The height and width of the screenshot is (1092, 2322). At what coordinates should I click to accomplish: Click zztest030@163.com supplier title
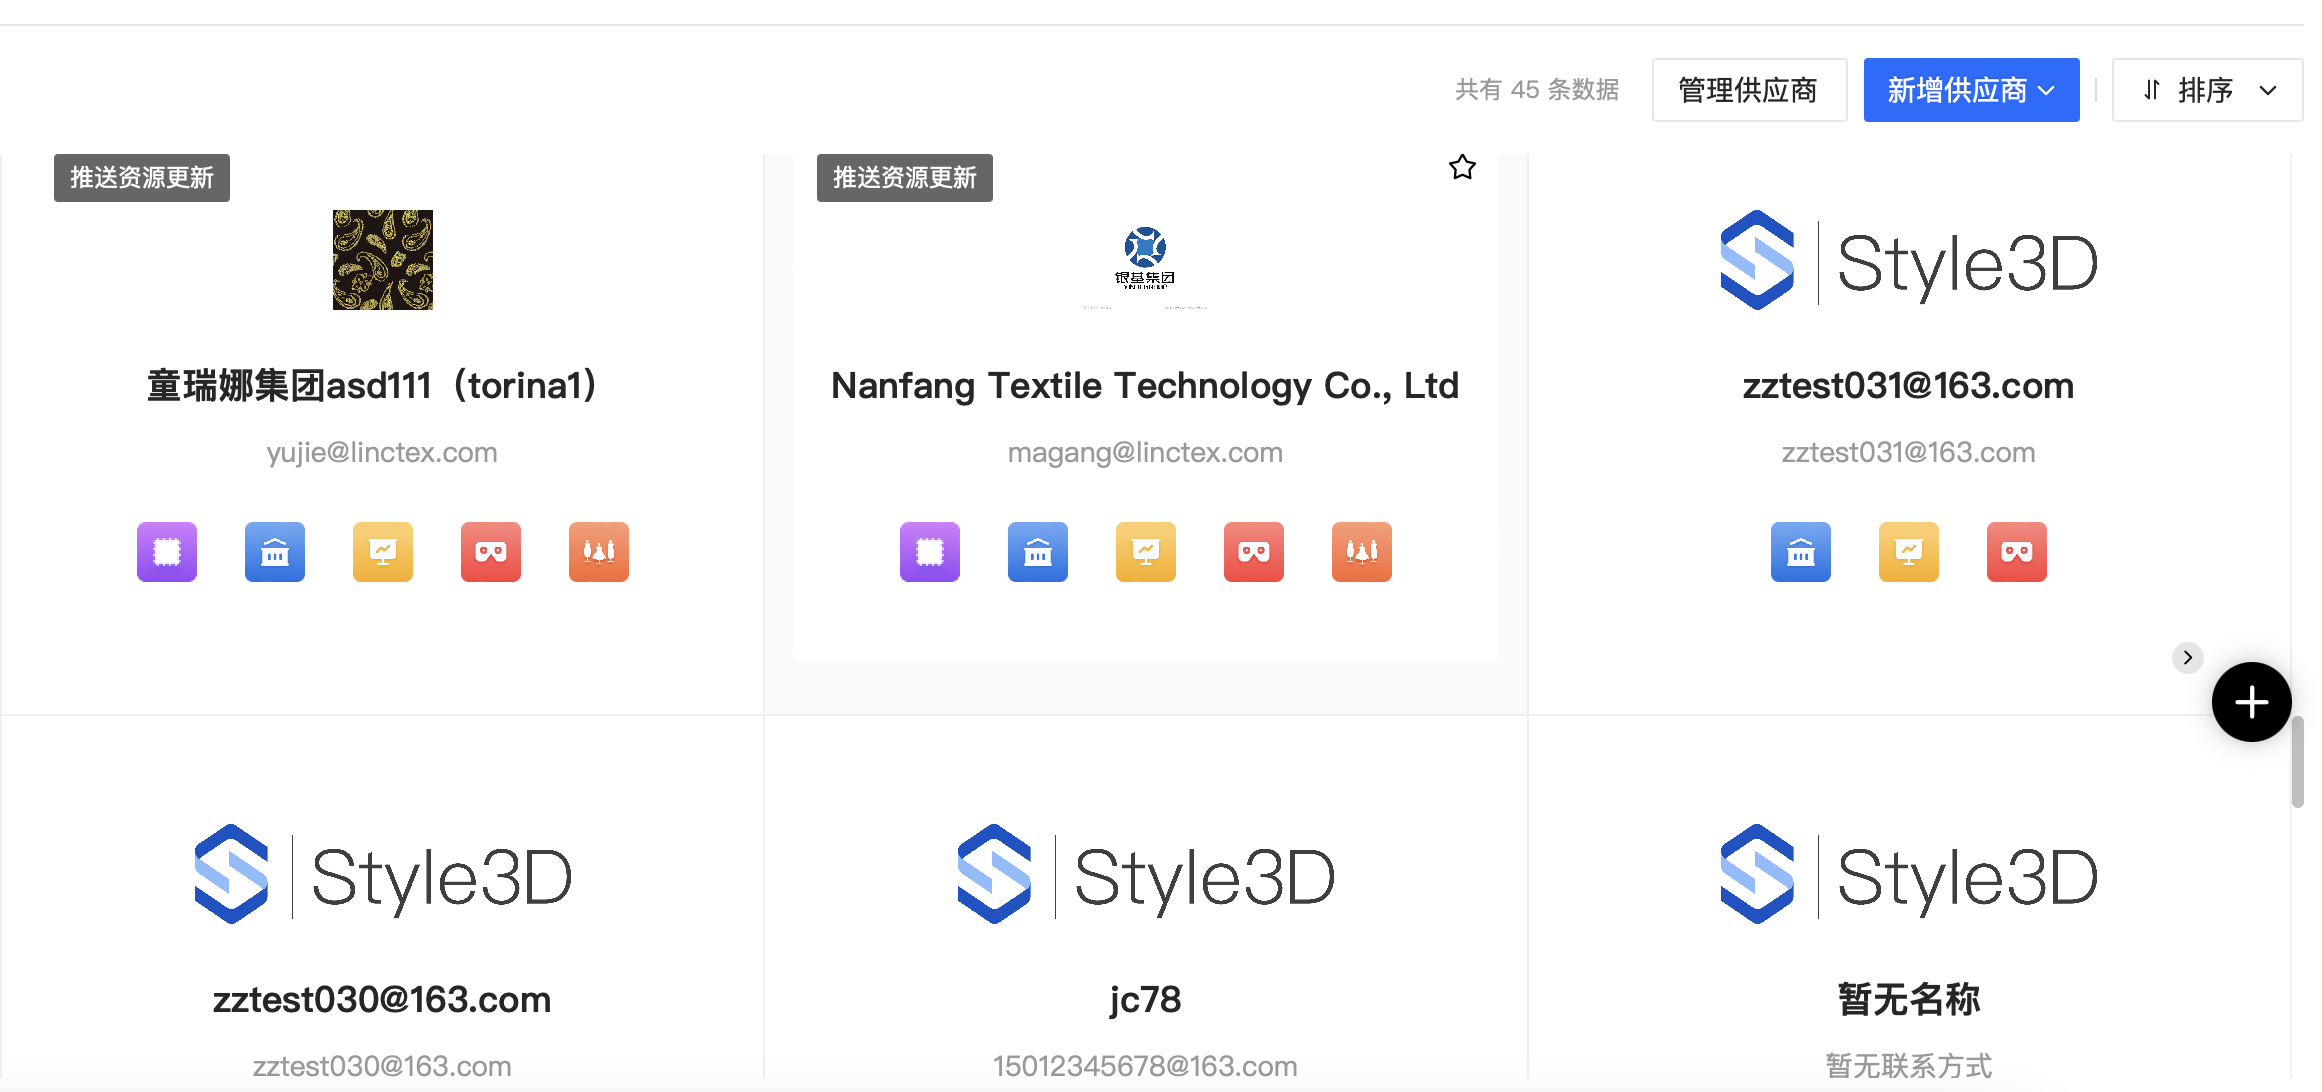tap(382, 999)
